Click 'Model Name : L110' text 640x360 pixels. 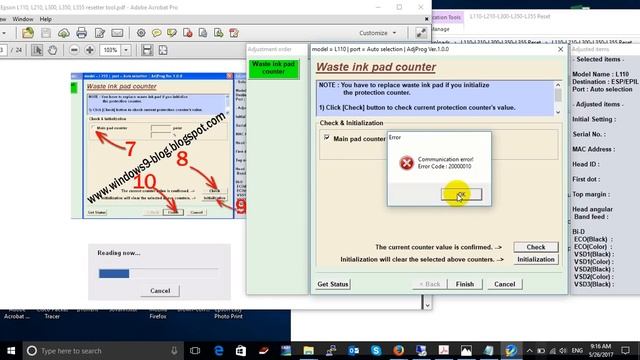(x=600, y=74)
